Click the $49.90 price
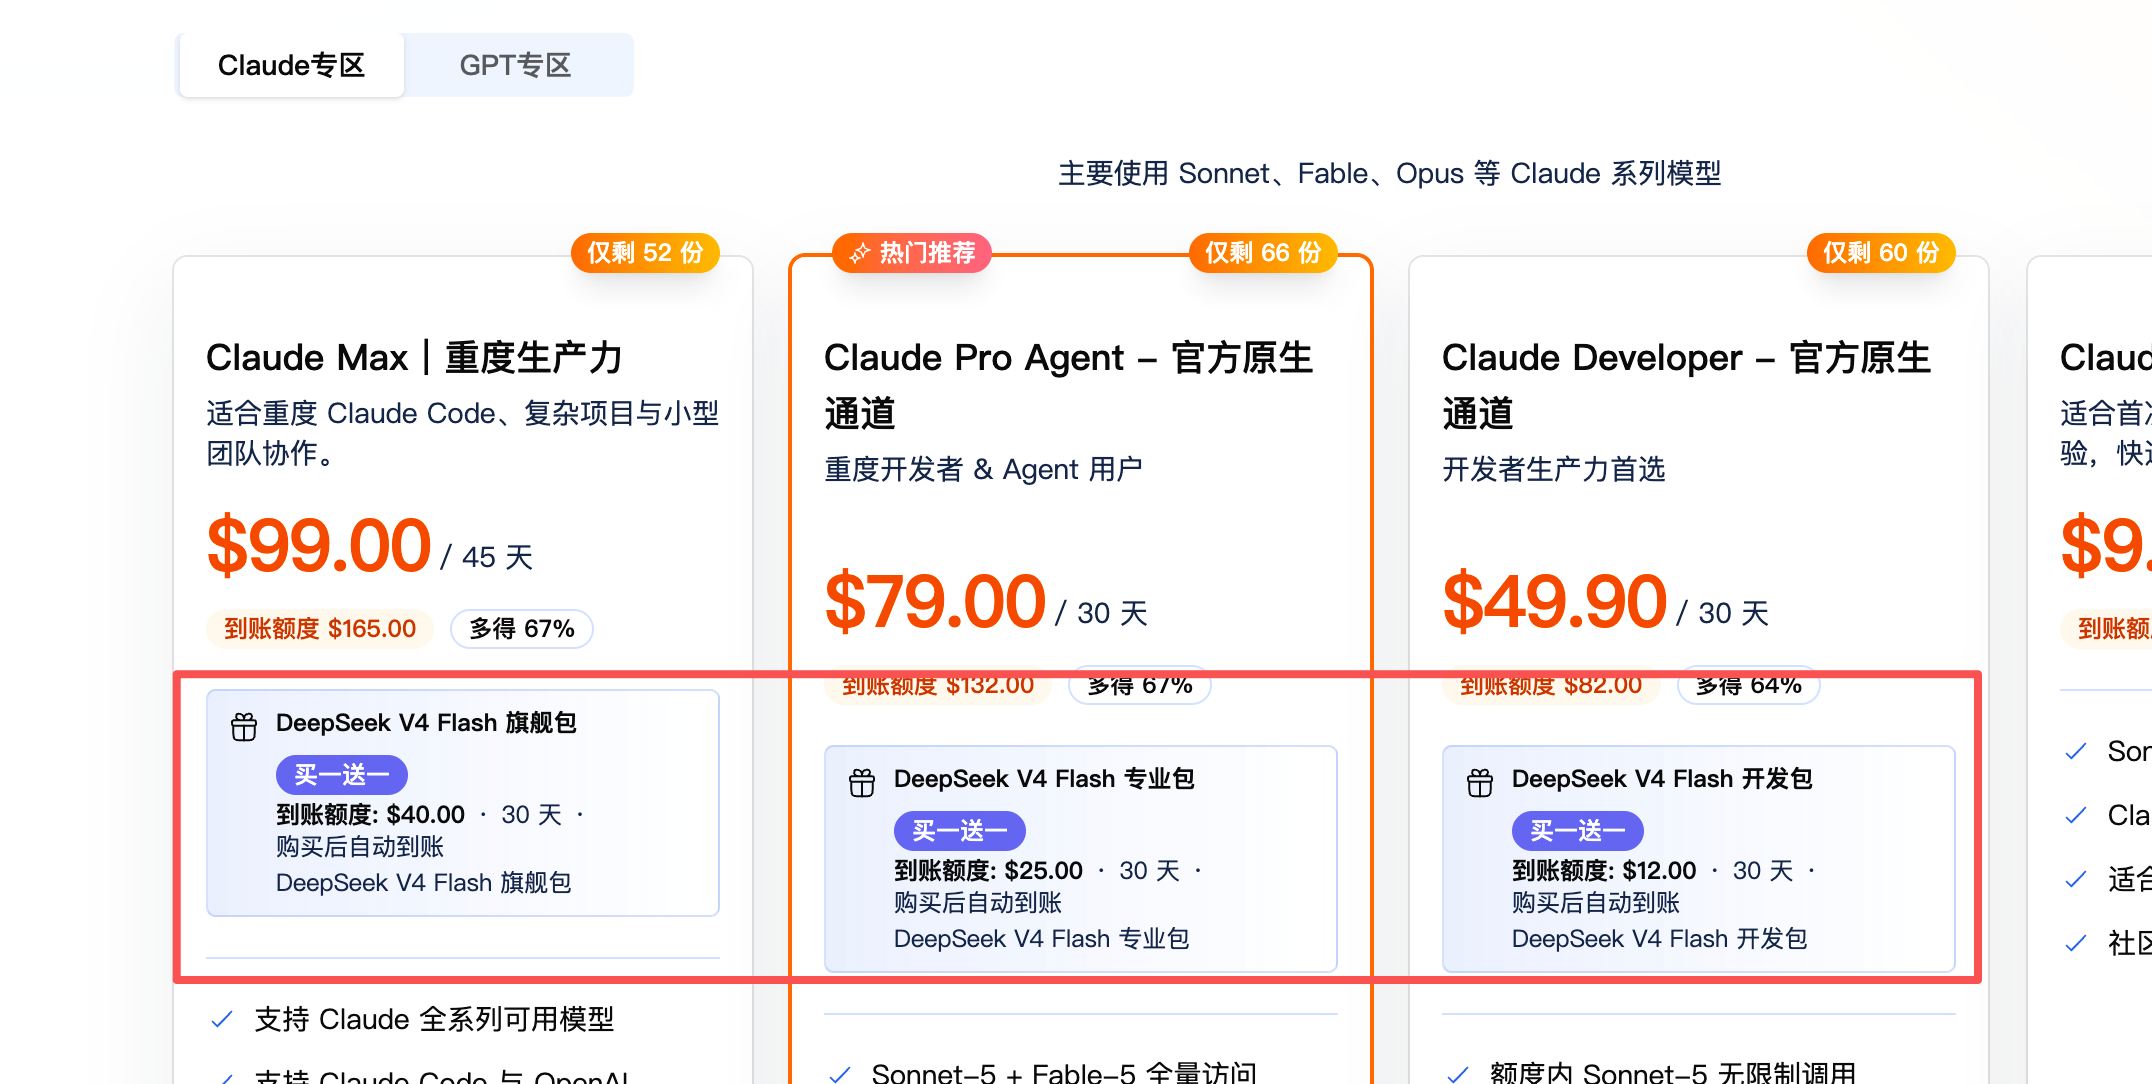 pos(1555,602)
